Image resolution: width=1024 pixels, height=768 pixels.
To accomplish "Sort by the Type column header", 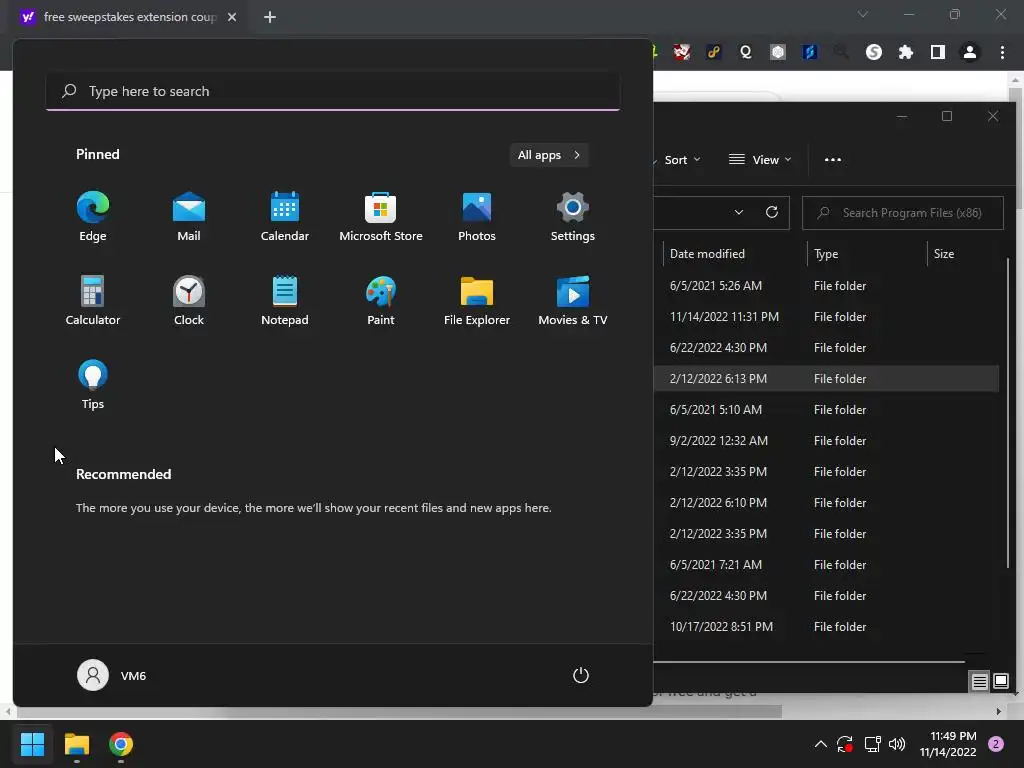I will pos(867,254).
